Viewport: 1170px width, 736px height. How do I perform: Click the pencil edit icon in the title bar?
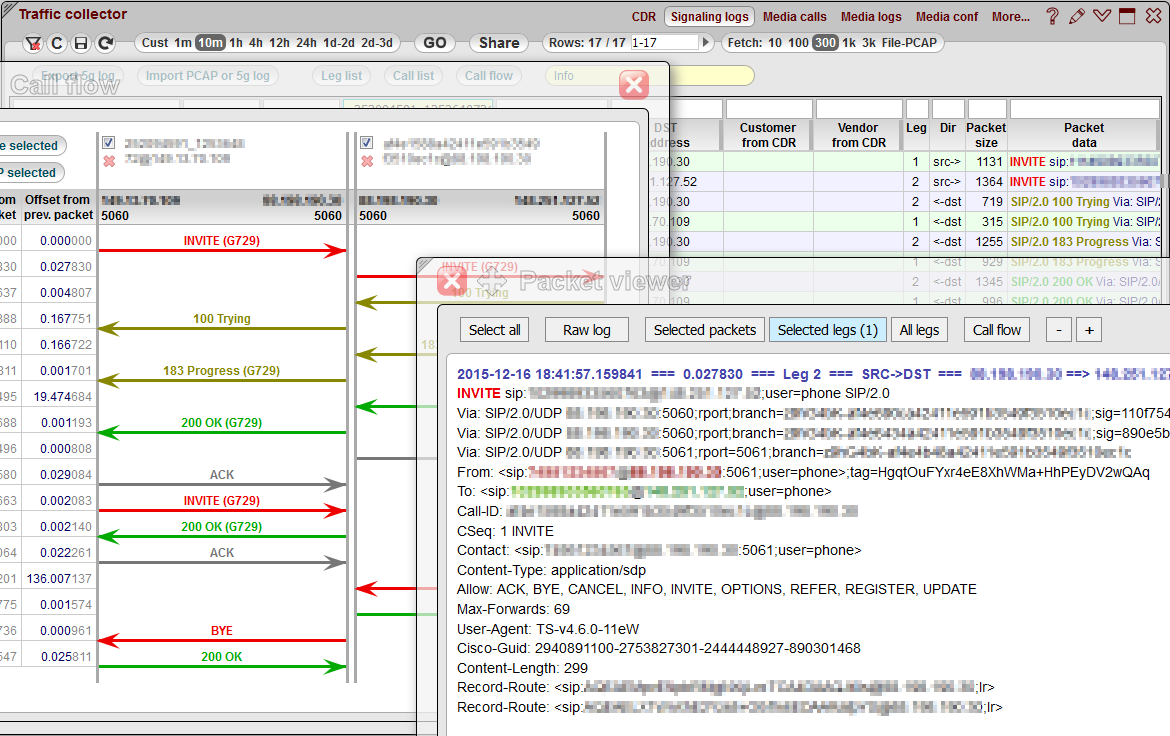[x=1076, y=15]
